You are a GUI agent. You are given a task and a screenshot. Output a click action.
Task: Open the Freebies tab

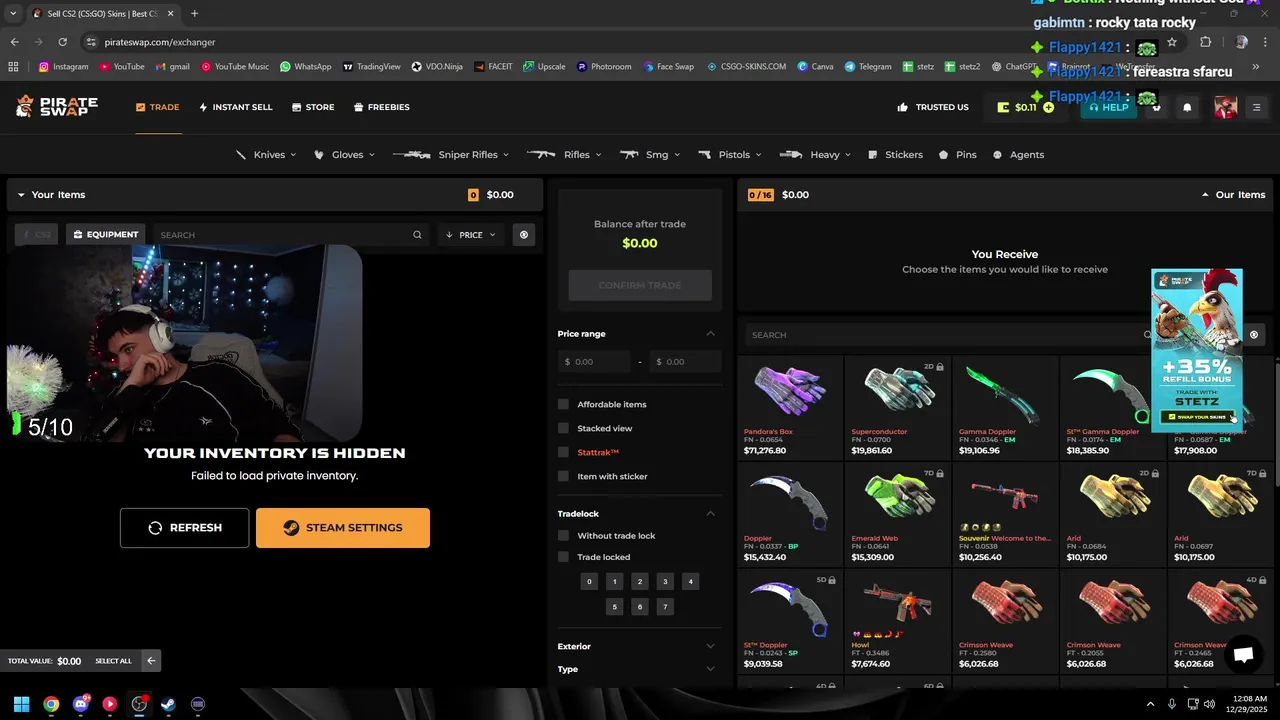(381, 107)
